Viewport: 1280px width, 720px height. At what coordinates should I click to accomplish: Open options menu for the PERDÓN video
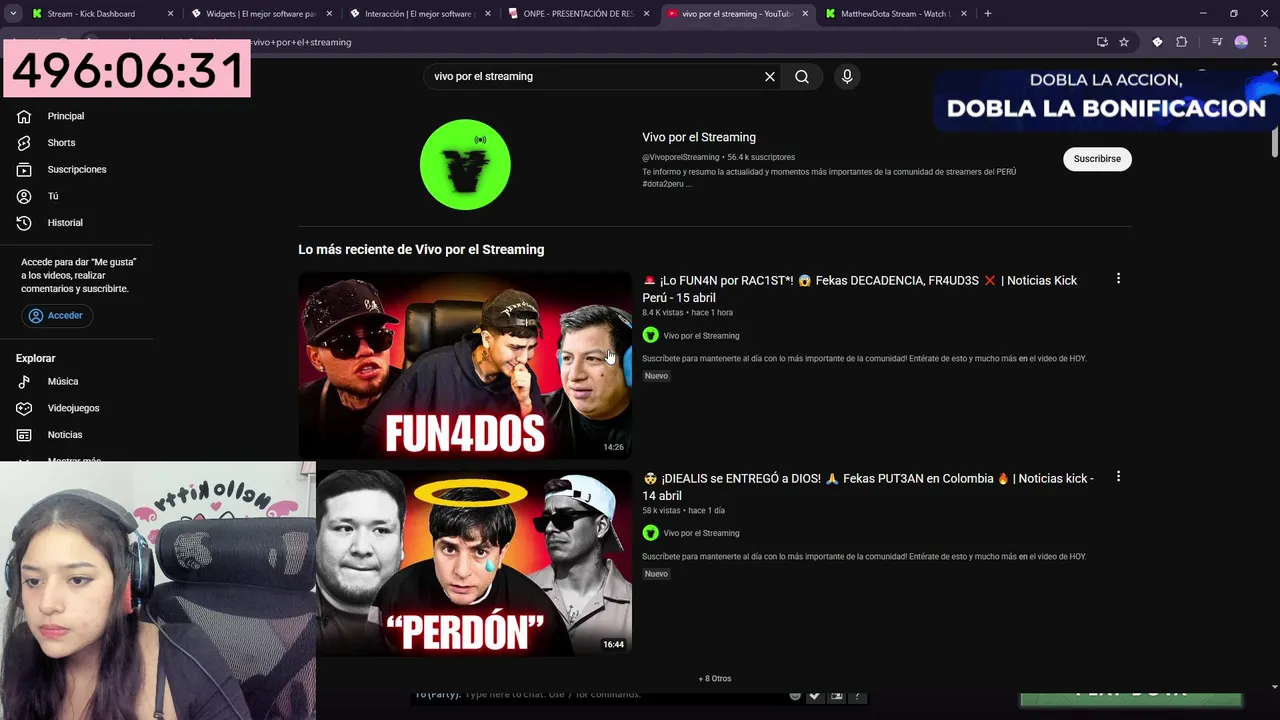1118,477
